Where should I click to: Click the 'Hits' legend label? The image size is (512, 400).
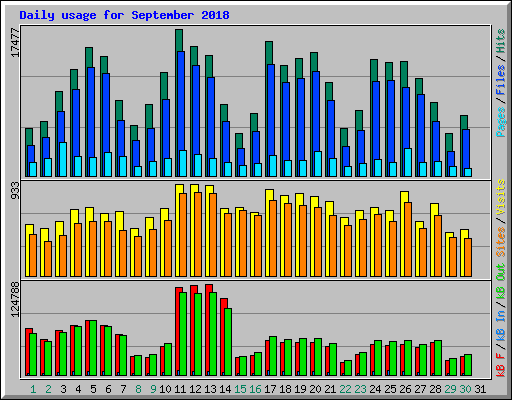click(501, 41)
